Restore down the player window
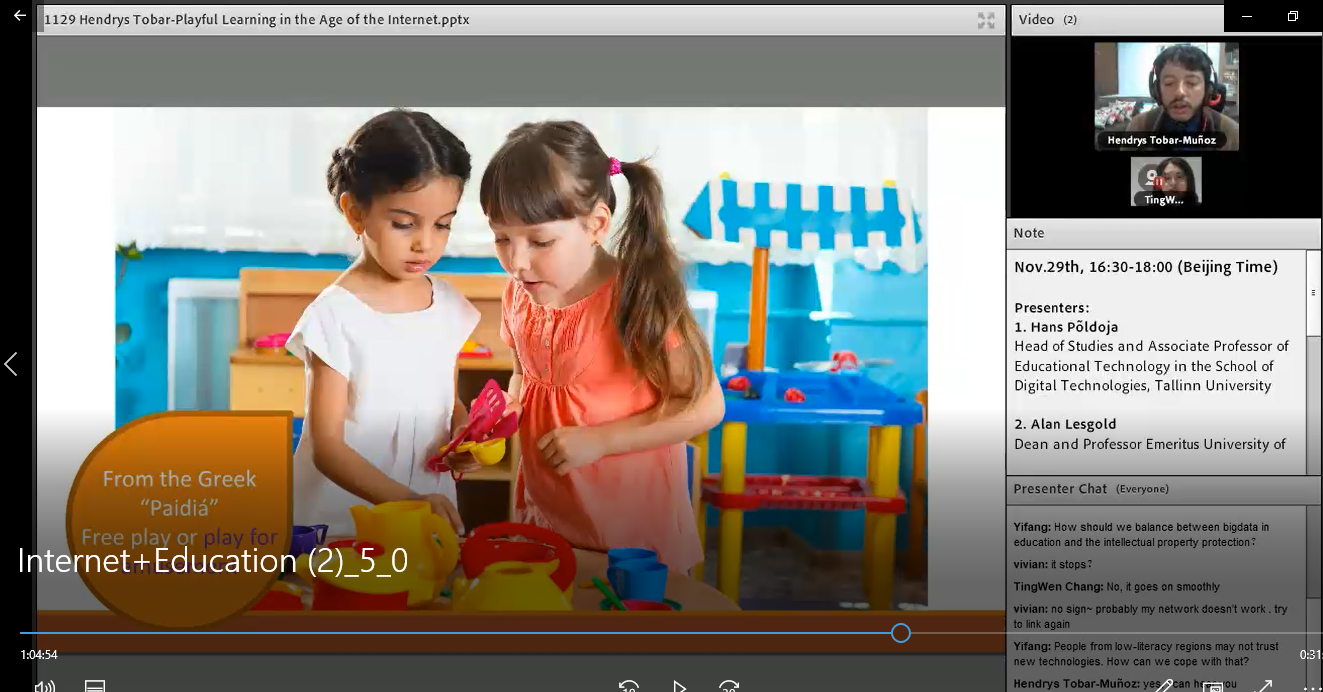1323x692 pixels. coord(1293,16)
